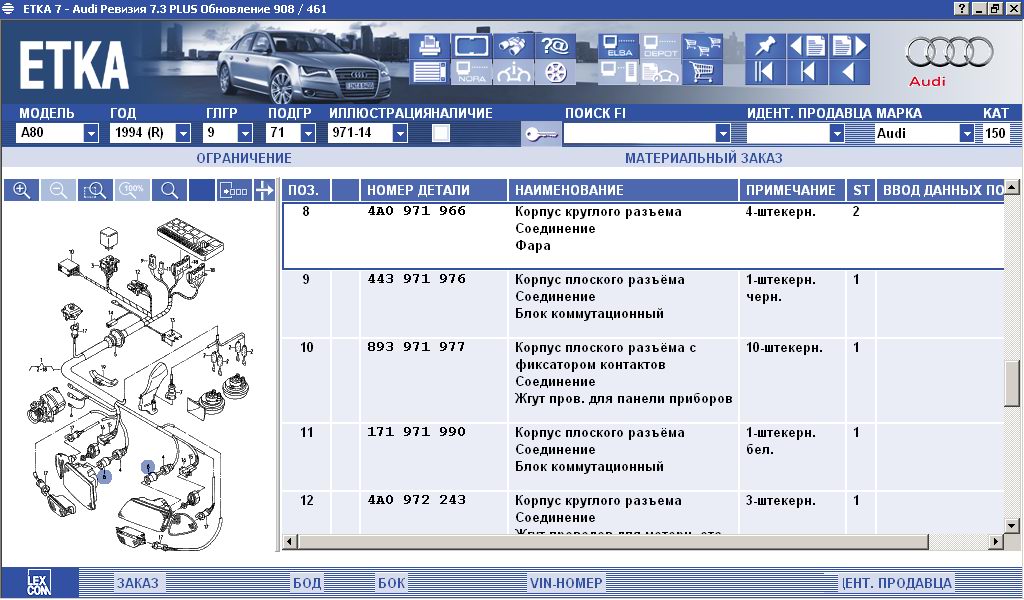The image size is (1024, 600).
Task: Open the МАРКА Audi dropdown
Action: coord(967,133)
